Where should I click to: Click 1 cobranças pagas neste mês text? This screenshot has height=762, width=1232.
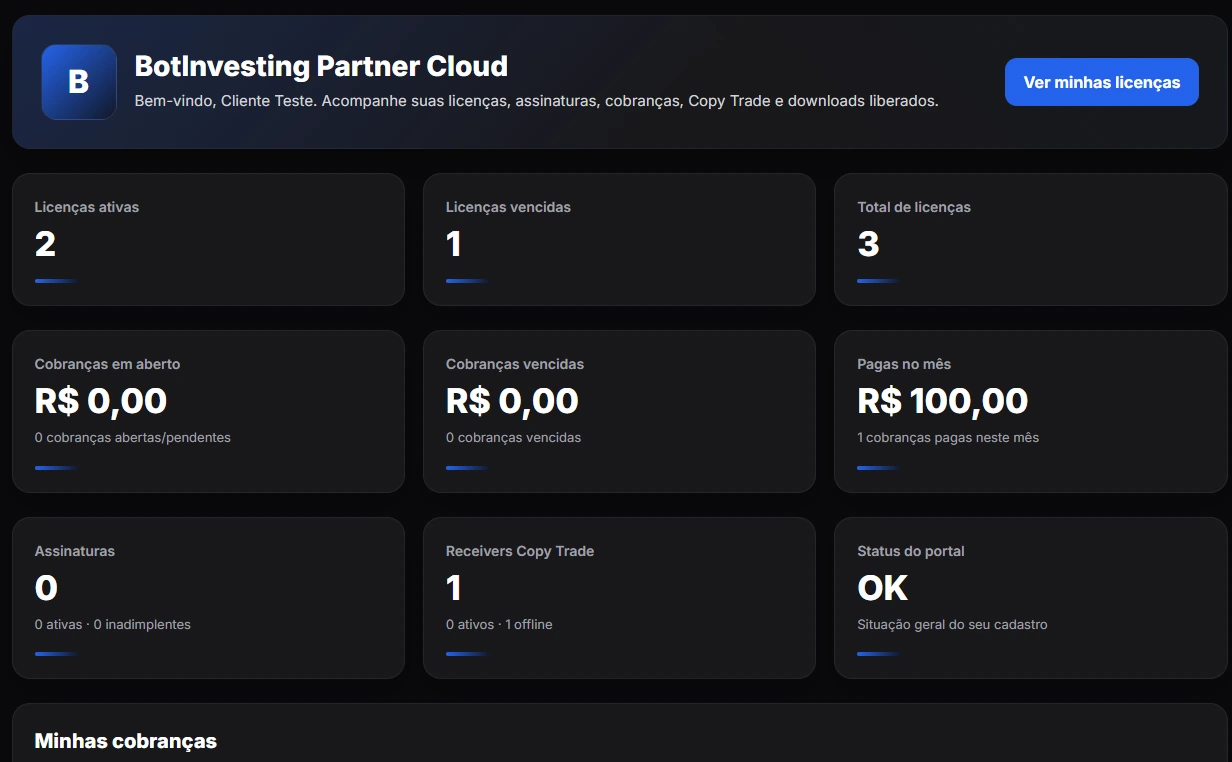point(948,437)
